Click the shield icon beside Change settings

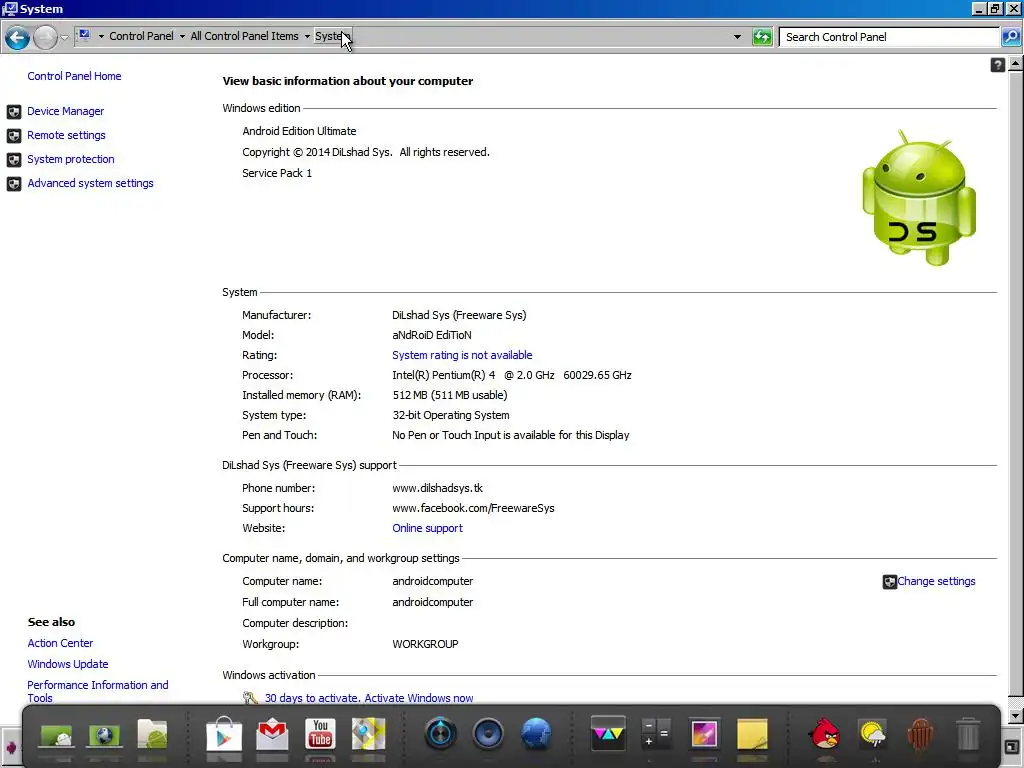coord(889,582)
